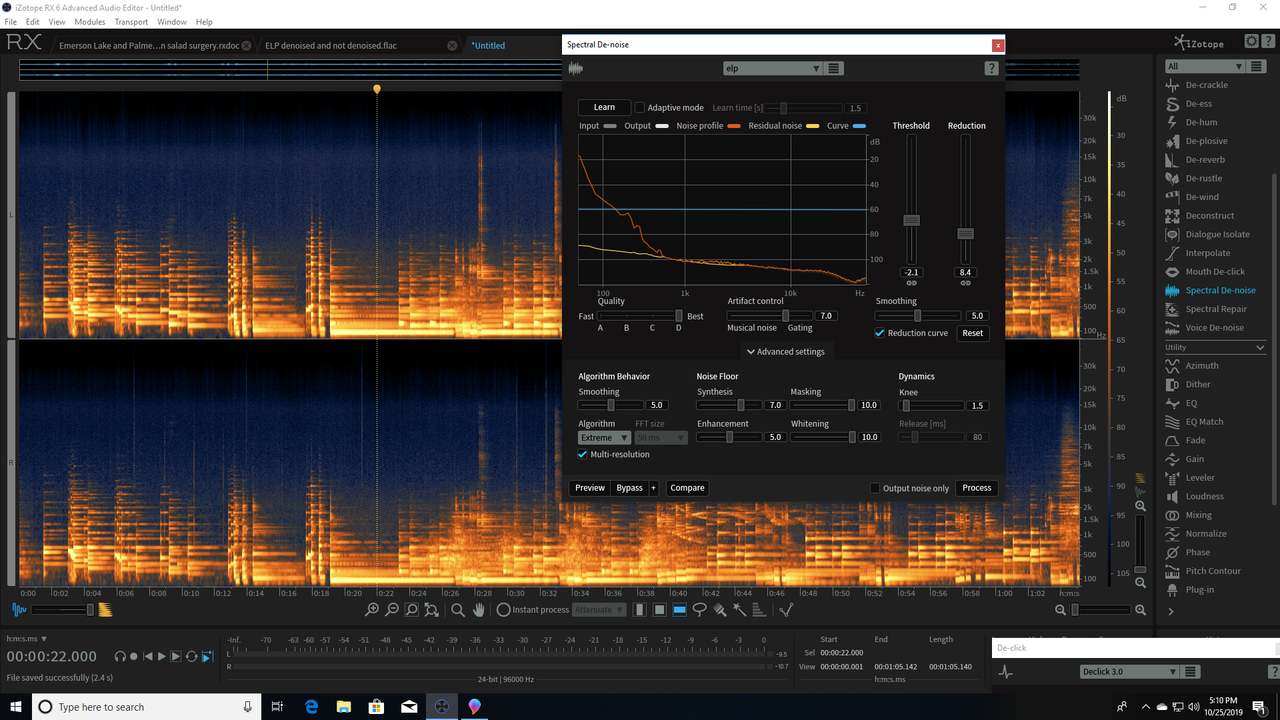Open the De-crackle module
This screenshot has height=720, width=1280.
coord(1206,85)
